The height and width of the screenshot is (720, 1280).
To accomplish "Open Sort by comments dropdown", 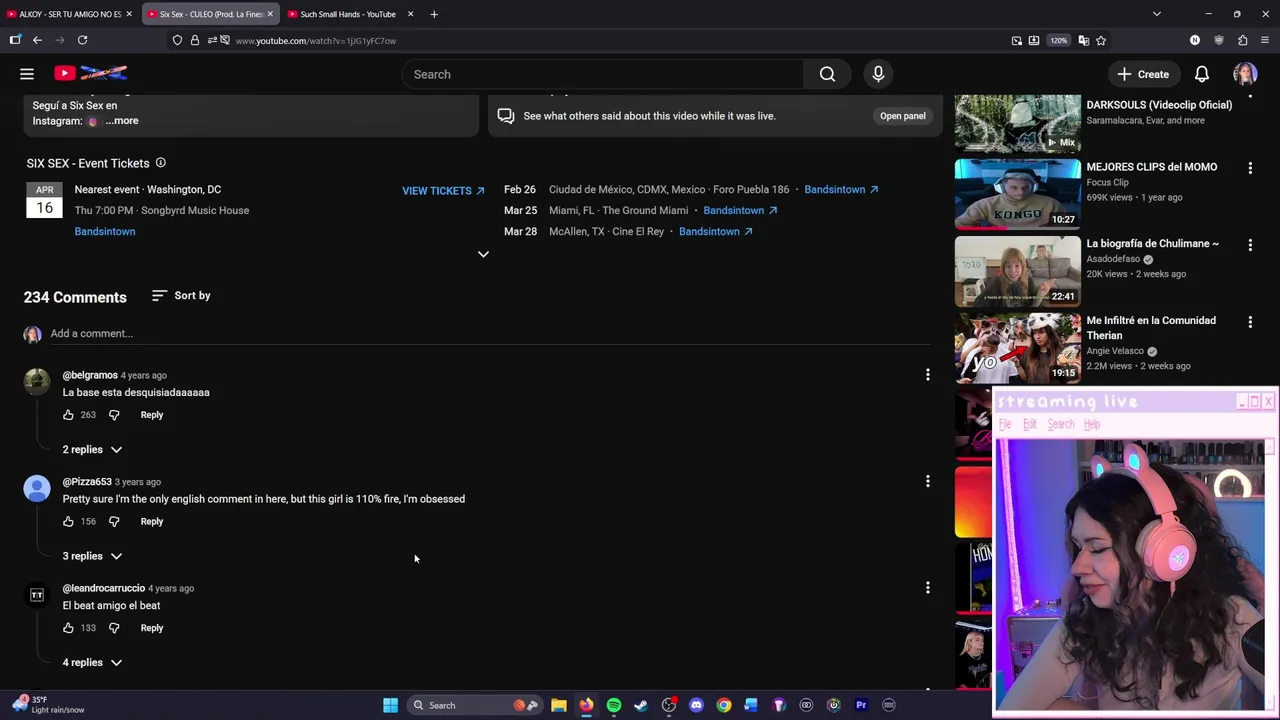I will tap(181, 296).
